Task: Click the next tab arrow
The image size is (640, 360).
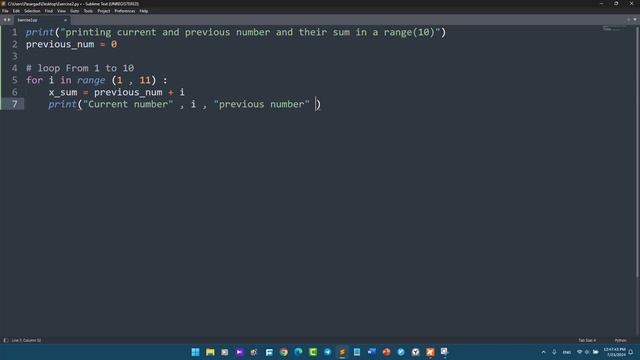Action: [x=9, y=20]
